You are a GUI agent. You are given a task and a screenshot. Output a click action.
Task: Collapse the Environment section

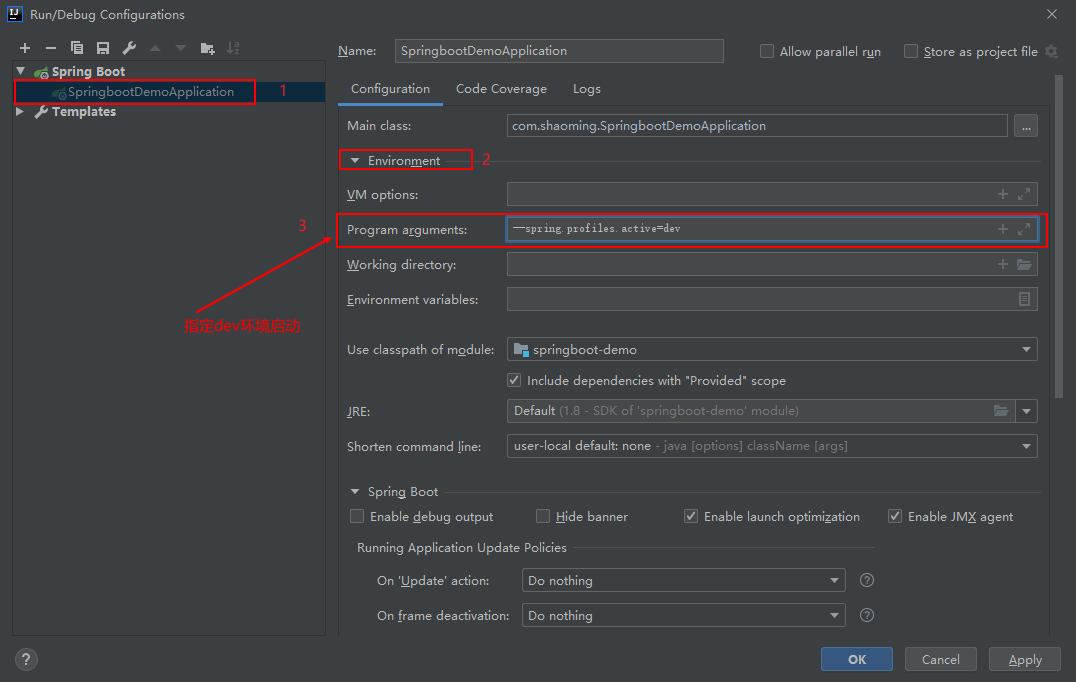click(x=354, y=161)
